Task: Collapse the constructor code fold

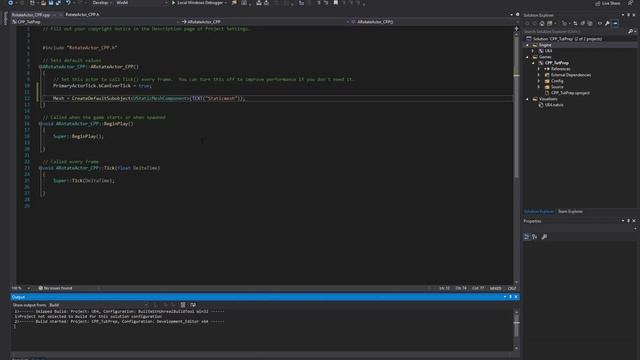Action: point(40,67)
